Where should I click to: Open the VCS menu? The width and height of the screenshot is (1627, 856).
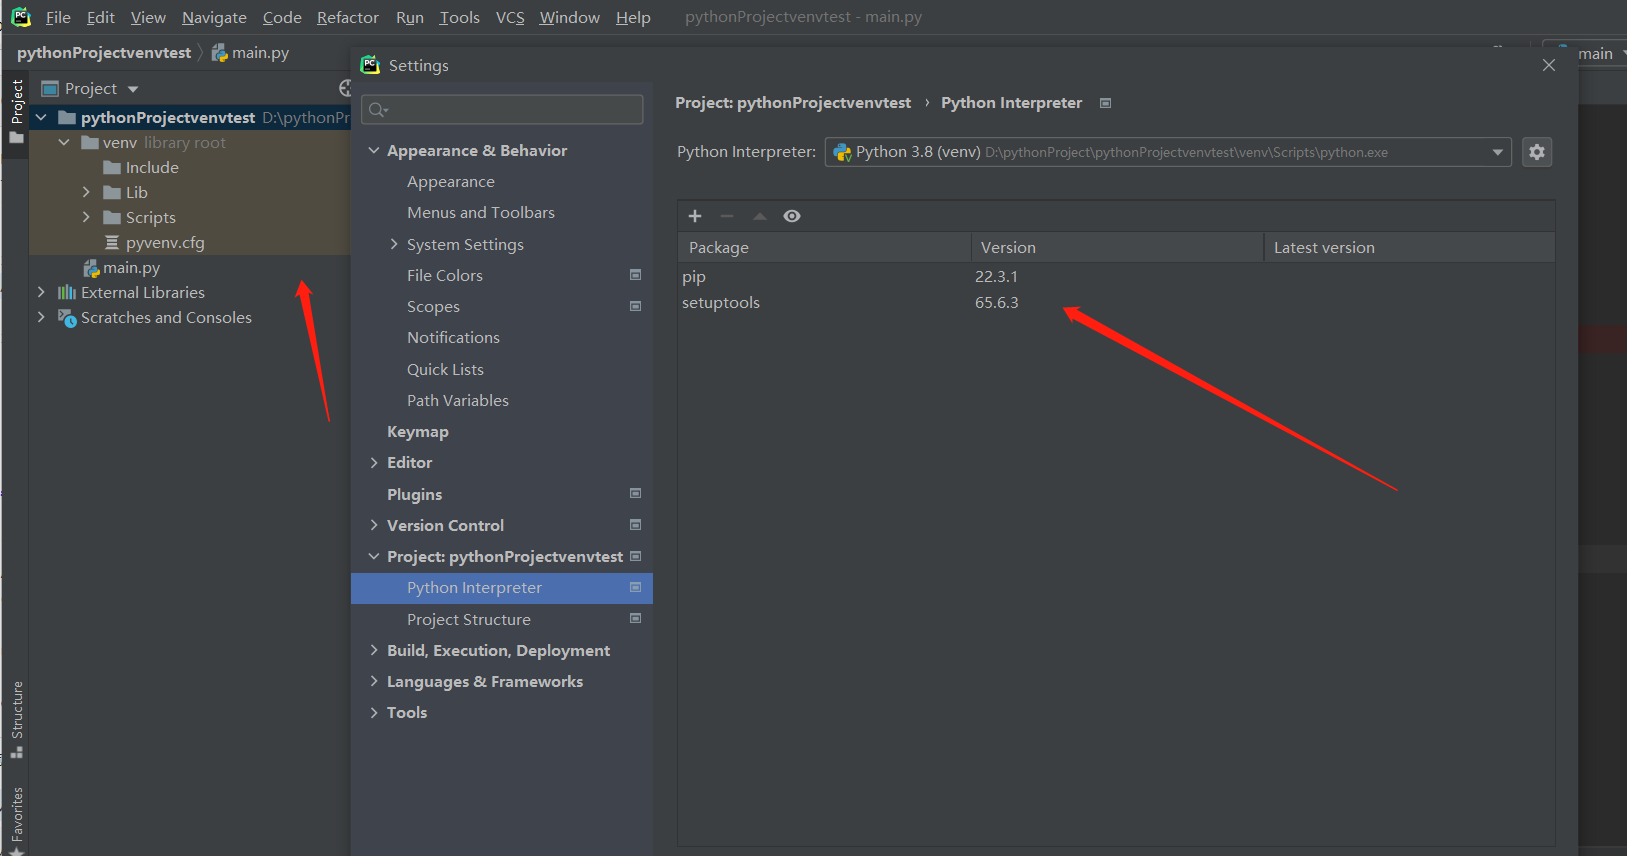pos(510,18)
